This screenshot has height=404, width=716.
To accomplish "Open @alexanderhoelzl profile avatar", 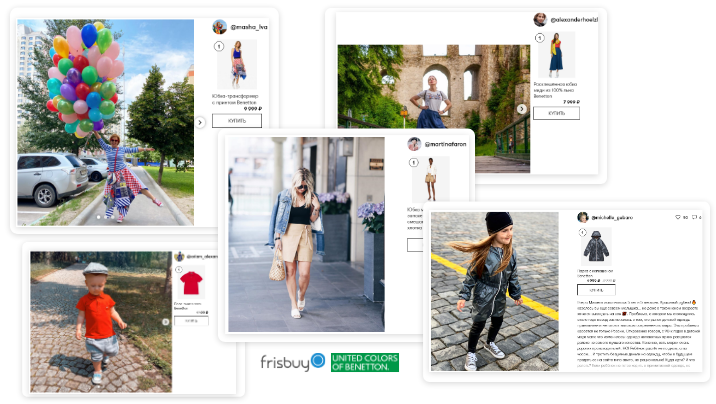I will coord(540,20).
